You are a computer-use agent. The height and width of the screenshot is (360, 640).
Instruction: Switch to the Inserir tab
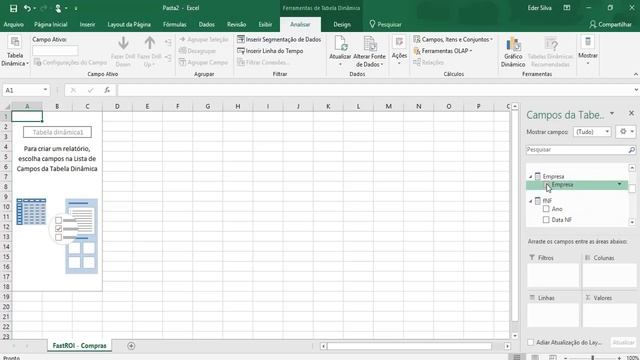coord(87,24)
